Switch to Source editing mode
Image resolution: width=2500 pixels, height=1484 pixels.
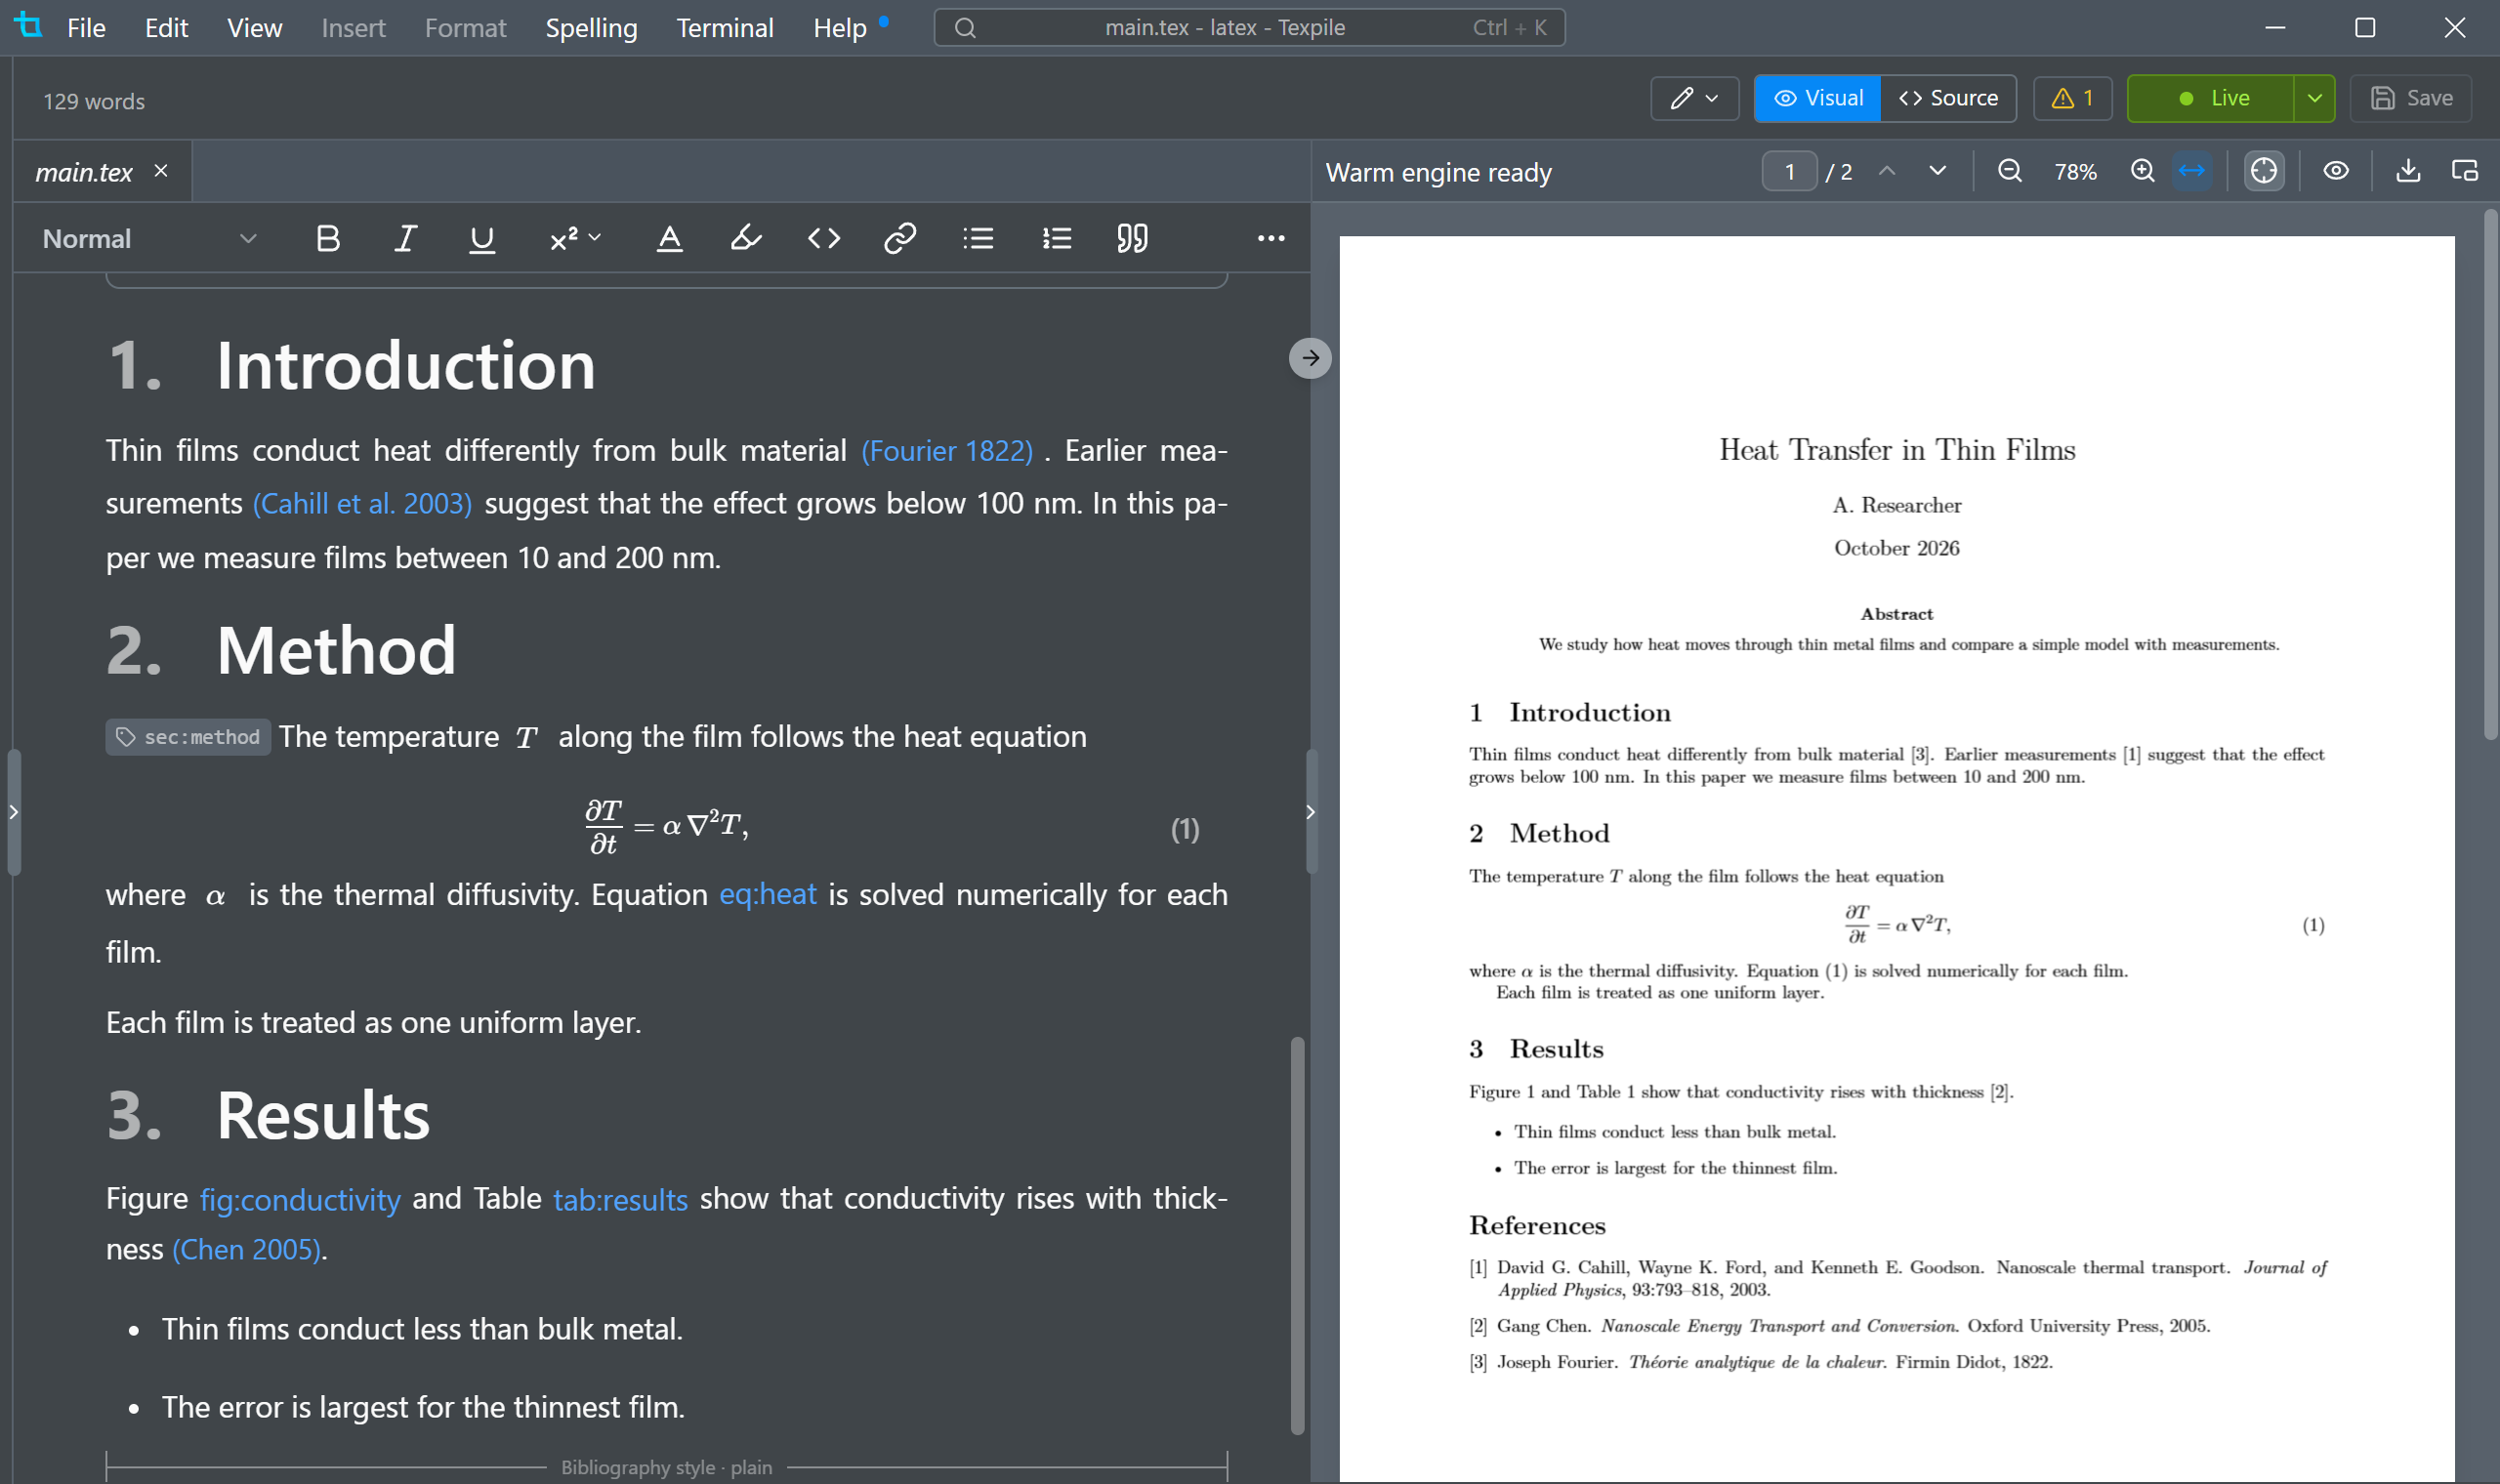tap(1948, 98)
